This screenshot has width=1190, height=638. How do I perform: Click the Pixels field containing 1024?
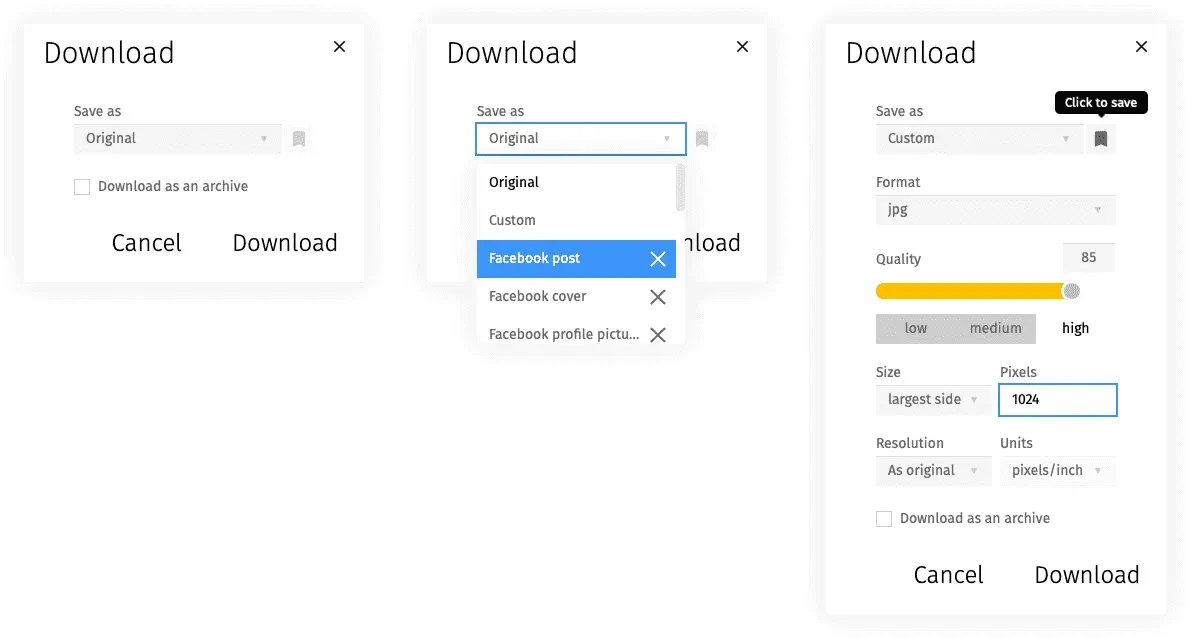1058,400
